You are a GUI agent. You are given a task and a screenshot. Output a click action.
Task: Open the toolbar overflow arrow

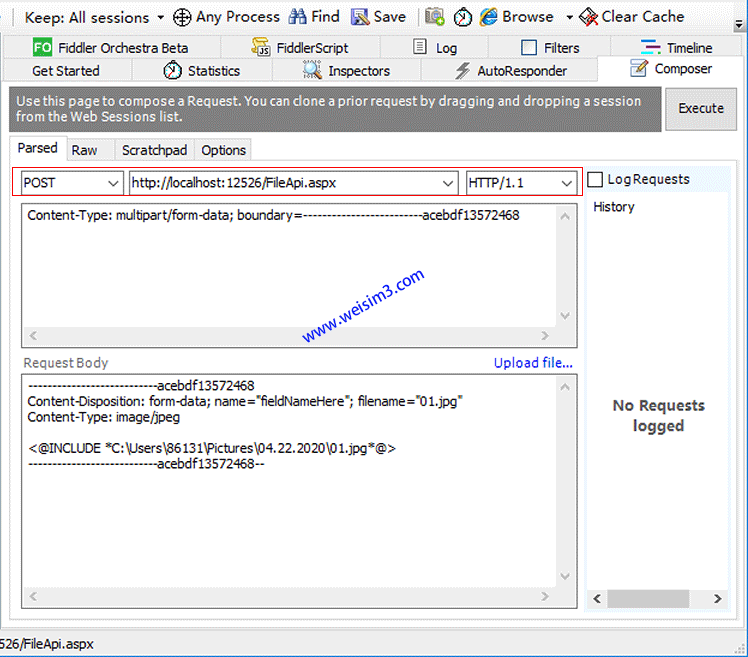click(738, 24)
